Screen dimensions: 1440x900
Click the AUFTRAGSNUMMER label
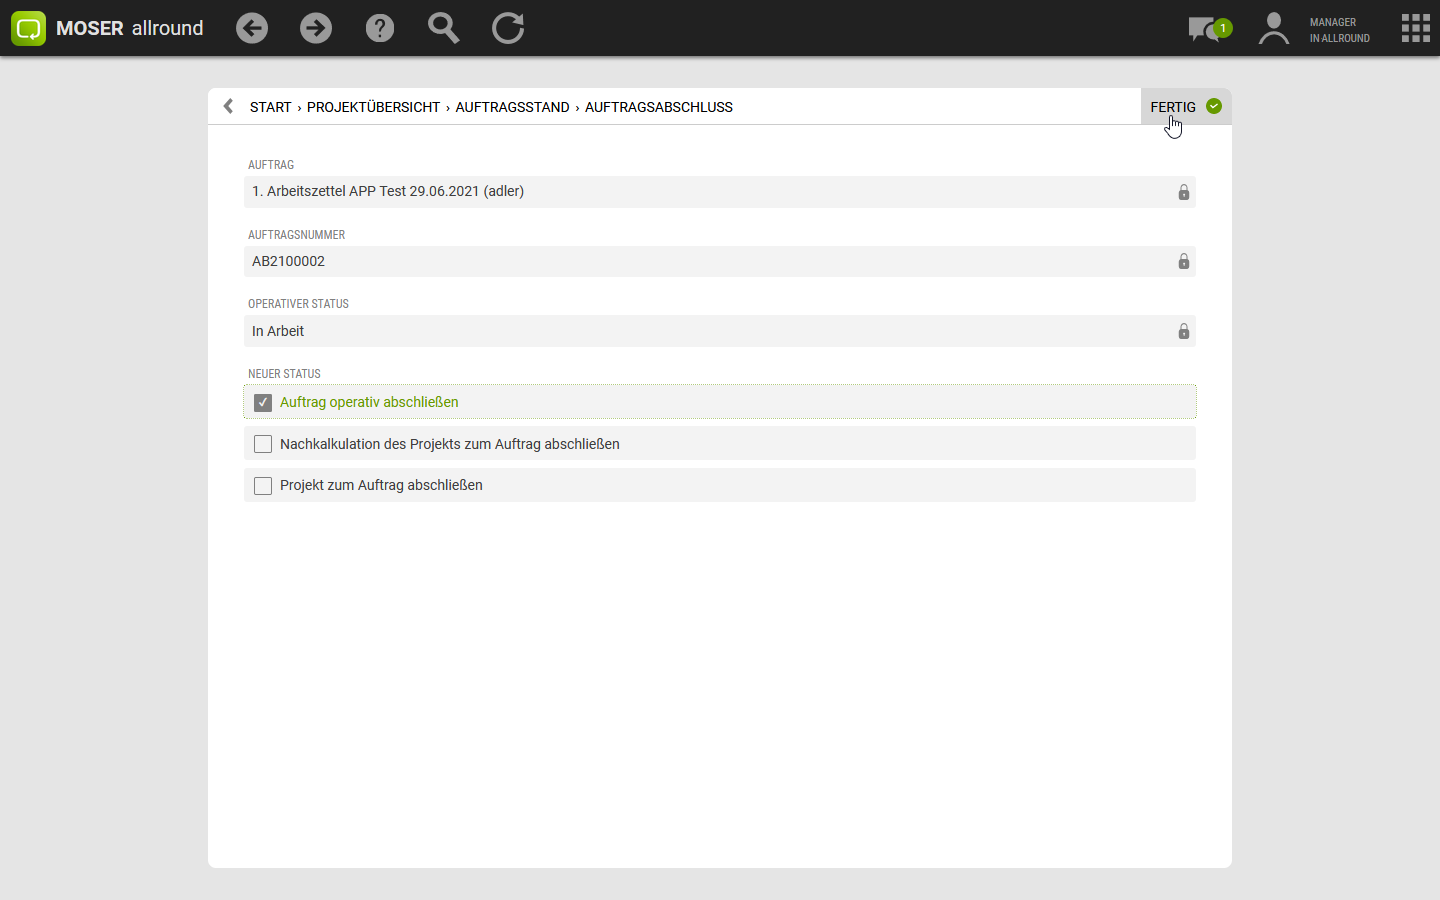[296, 235]
